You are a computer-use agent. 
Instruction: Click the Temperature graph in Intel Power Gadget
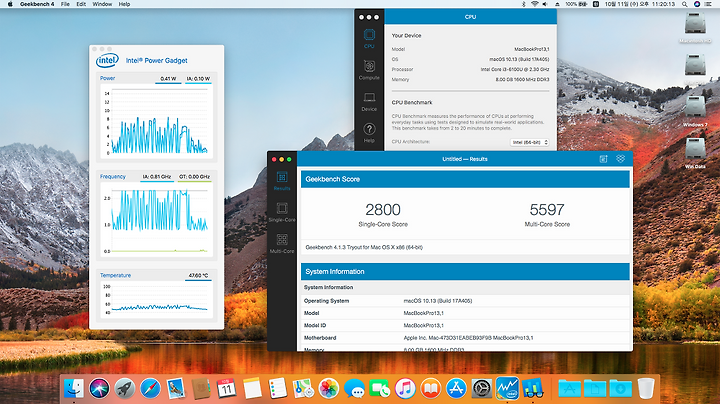[x=157, y=300]
